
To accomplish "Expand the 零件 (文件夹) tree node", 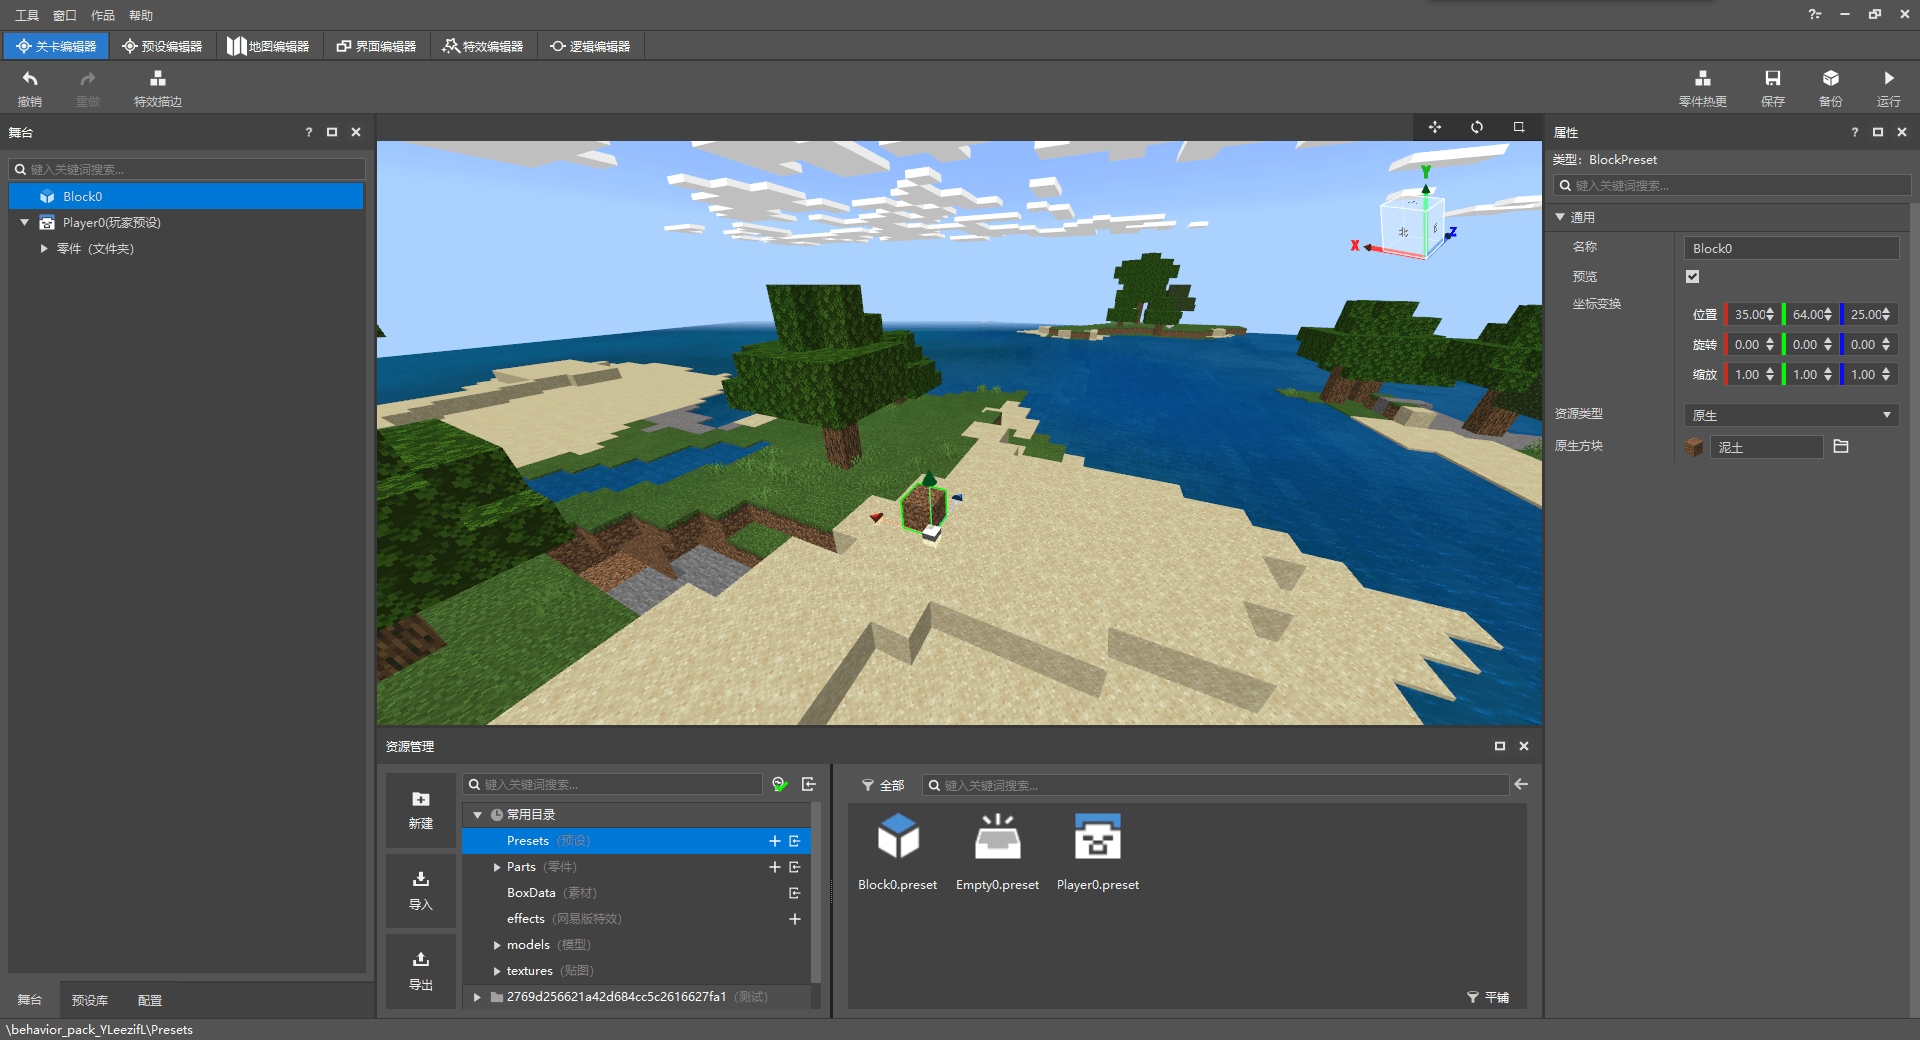I will 44,249.
